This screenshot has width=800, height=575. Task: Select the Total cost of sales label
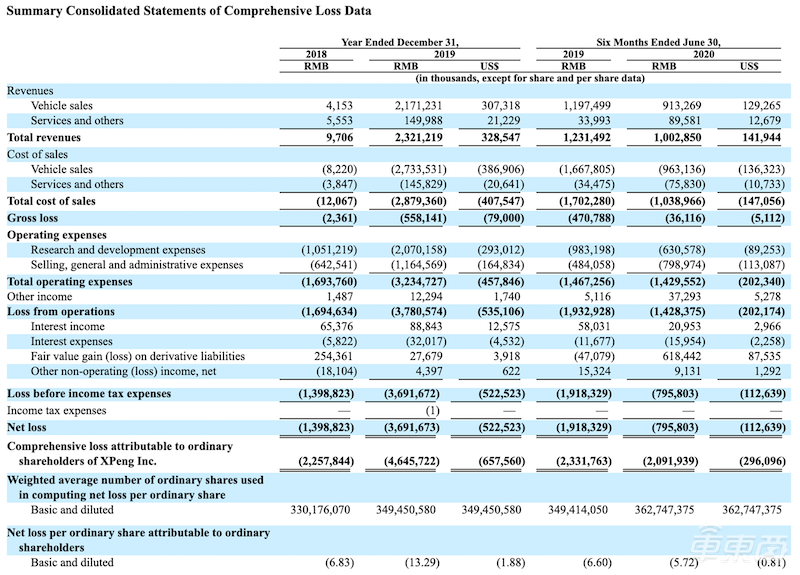[x=50, y=199]
